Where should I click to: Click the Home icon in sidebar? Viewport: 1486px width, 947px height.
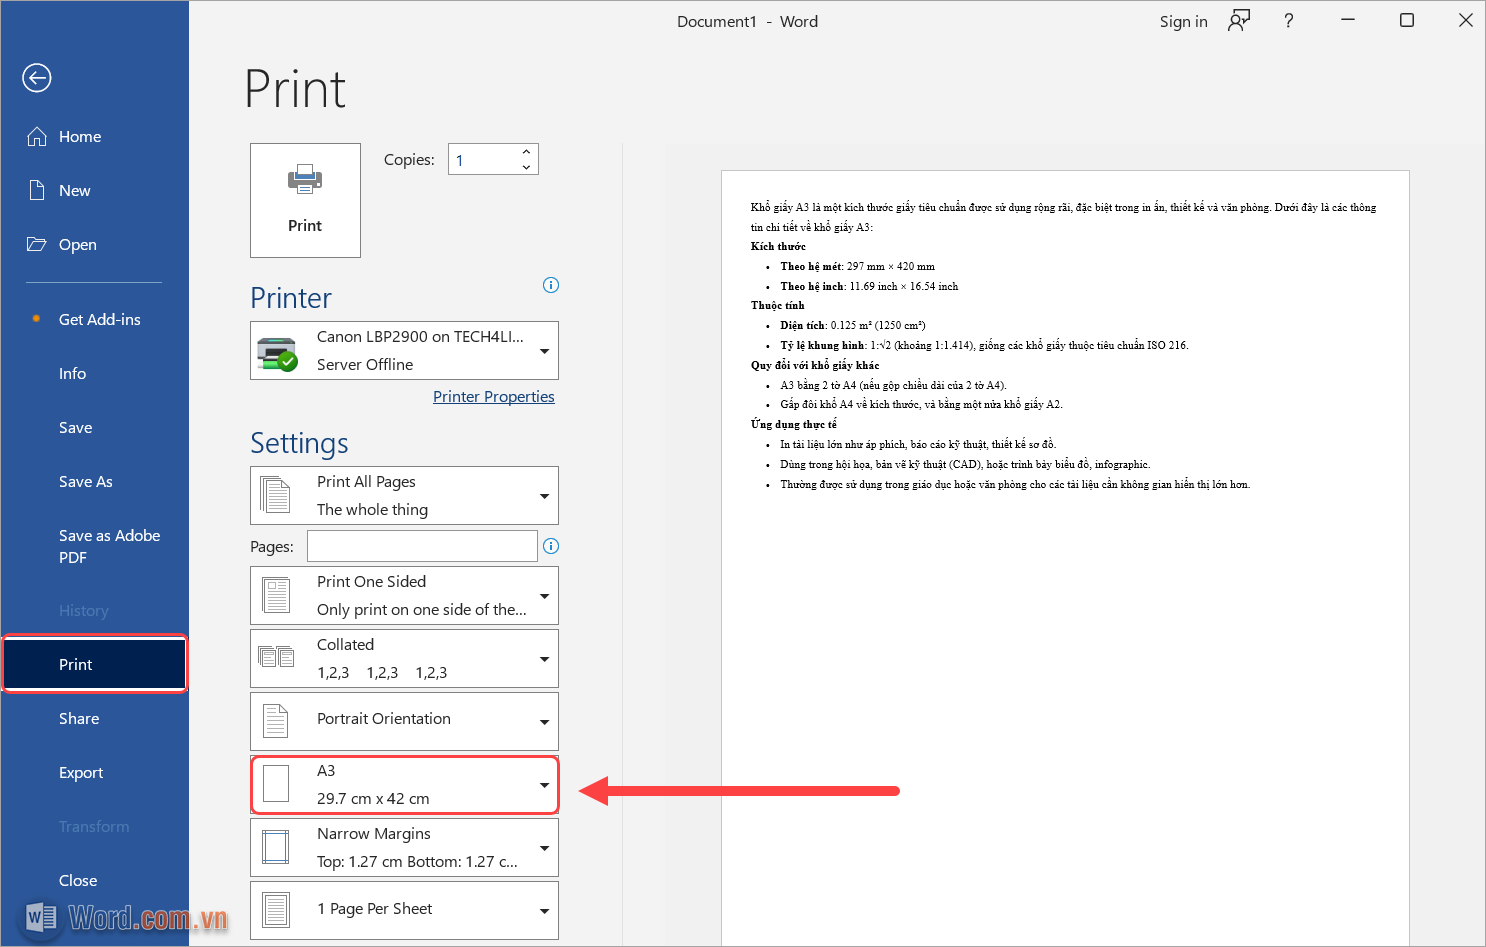pyautogui.click(x=37, y=137)
